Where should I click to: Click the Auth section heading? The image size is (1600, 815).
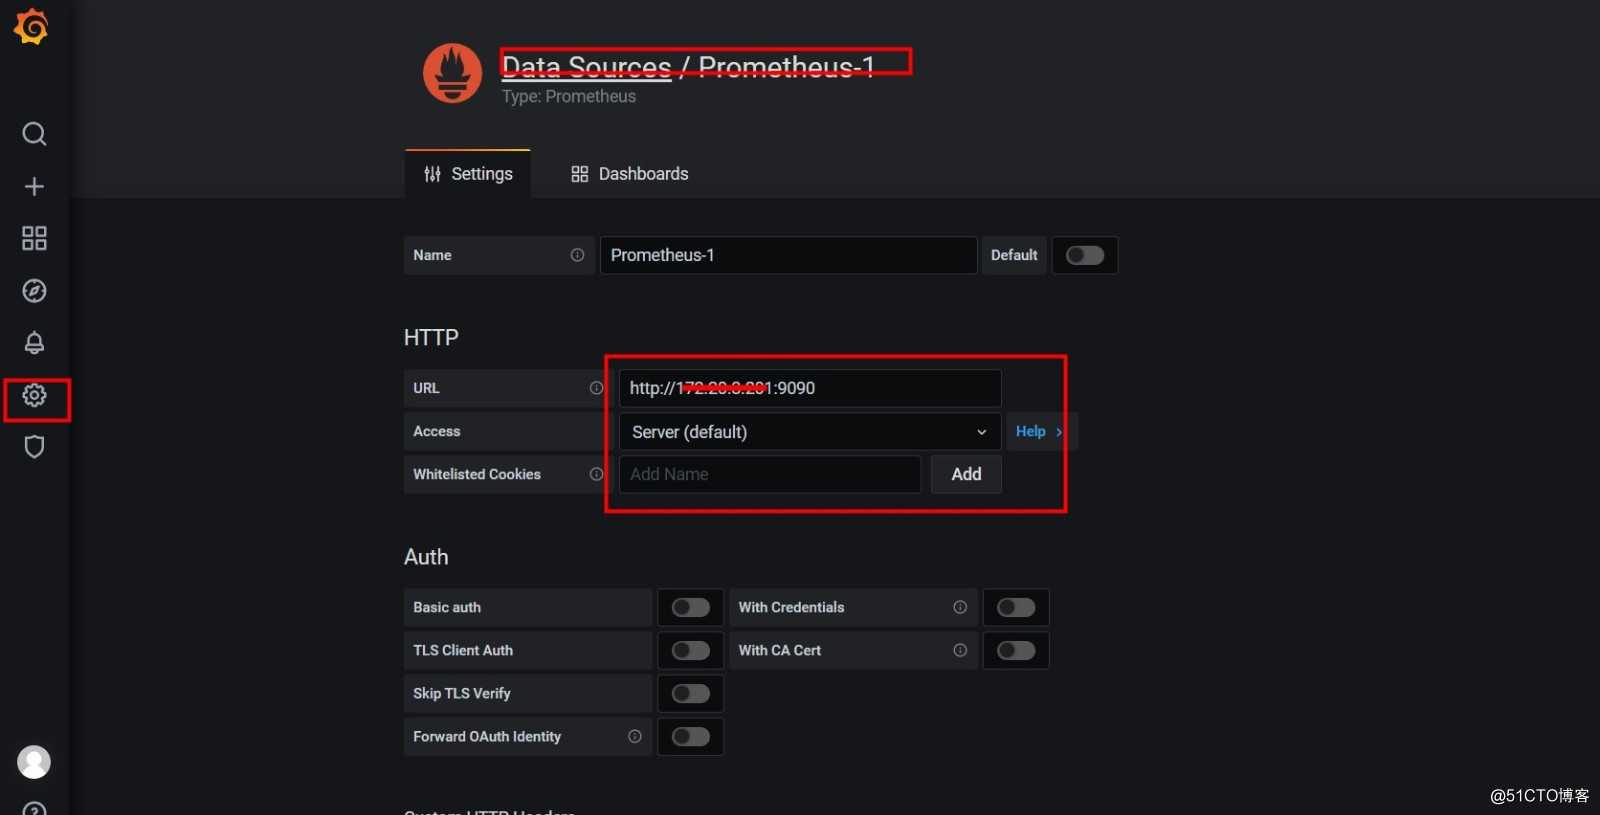[426, 557]
